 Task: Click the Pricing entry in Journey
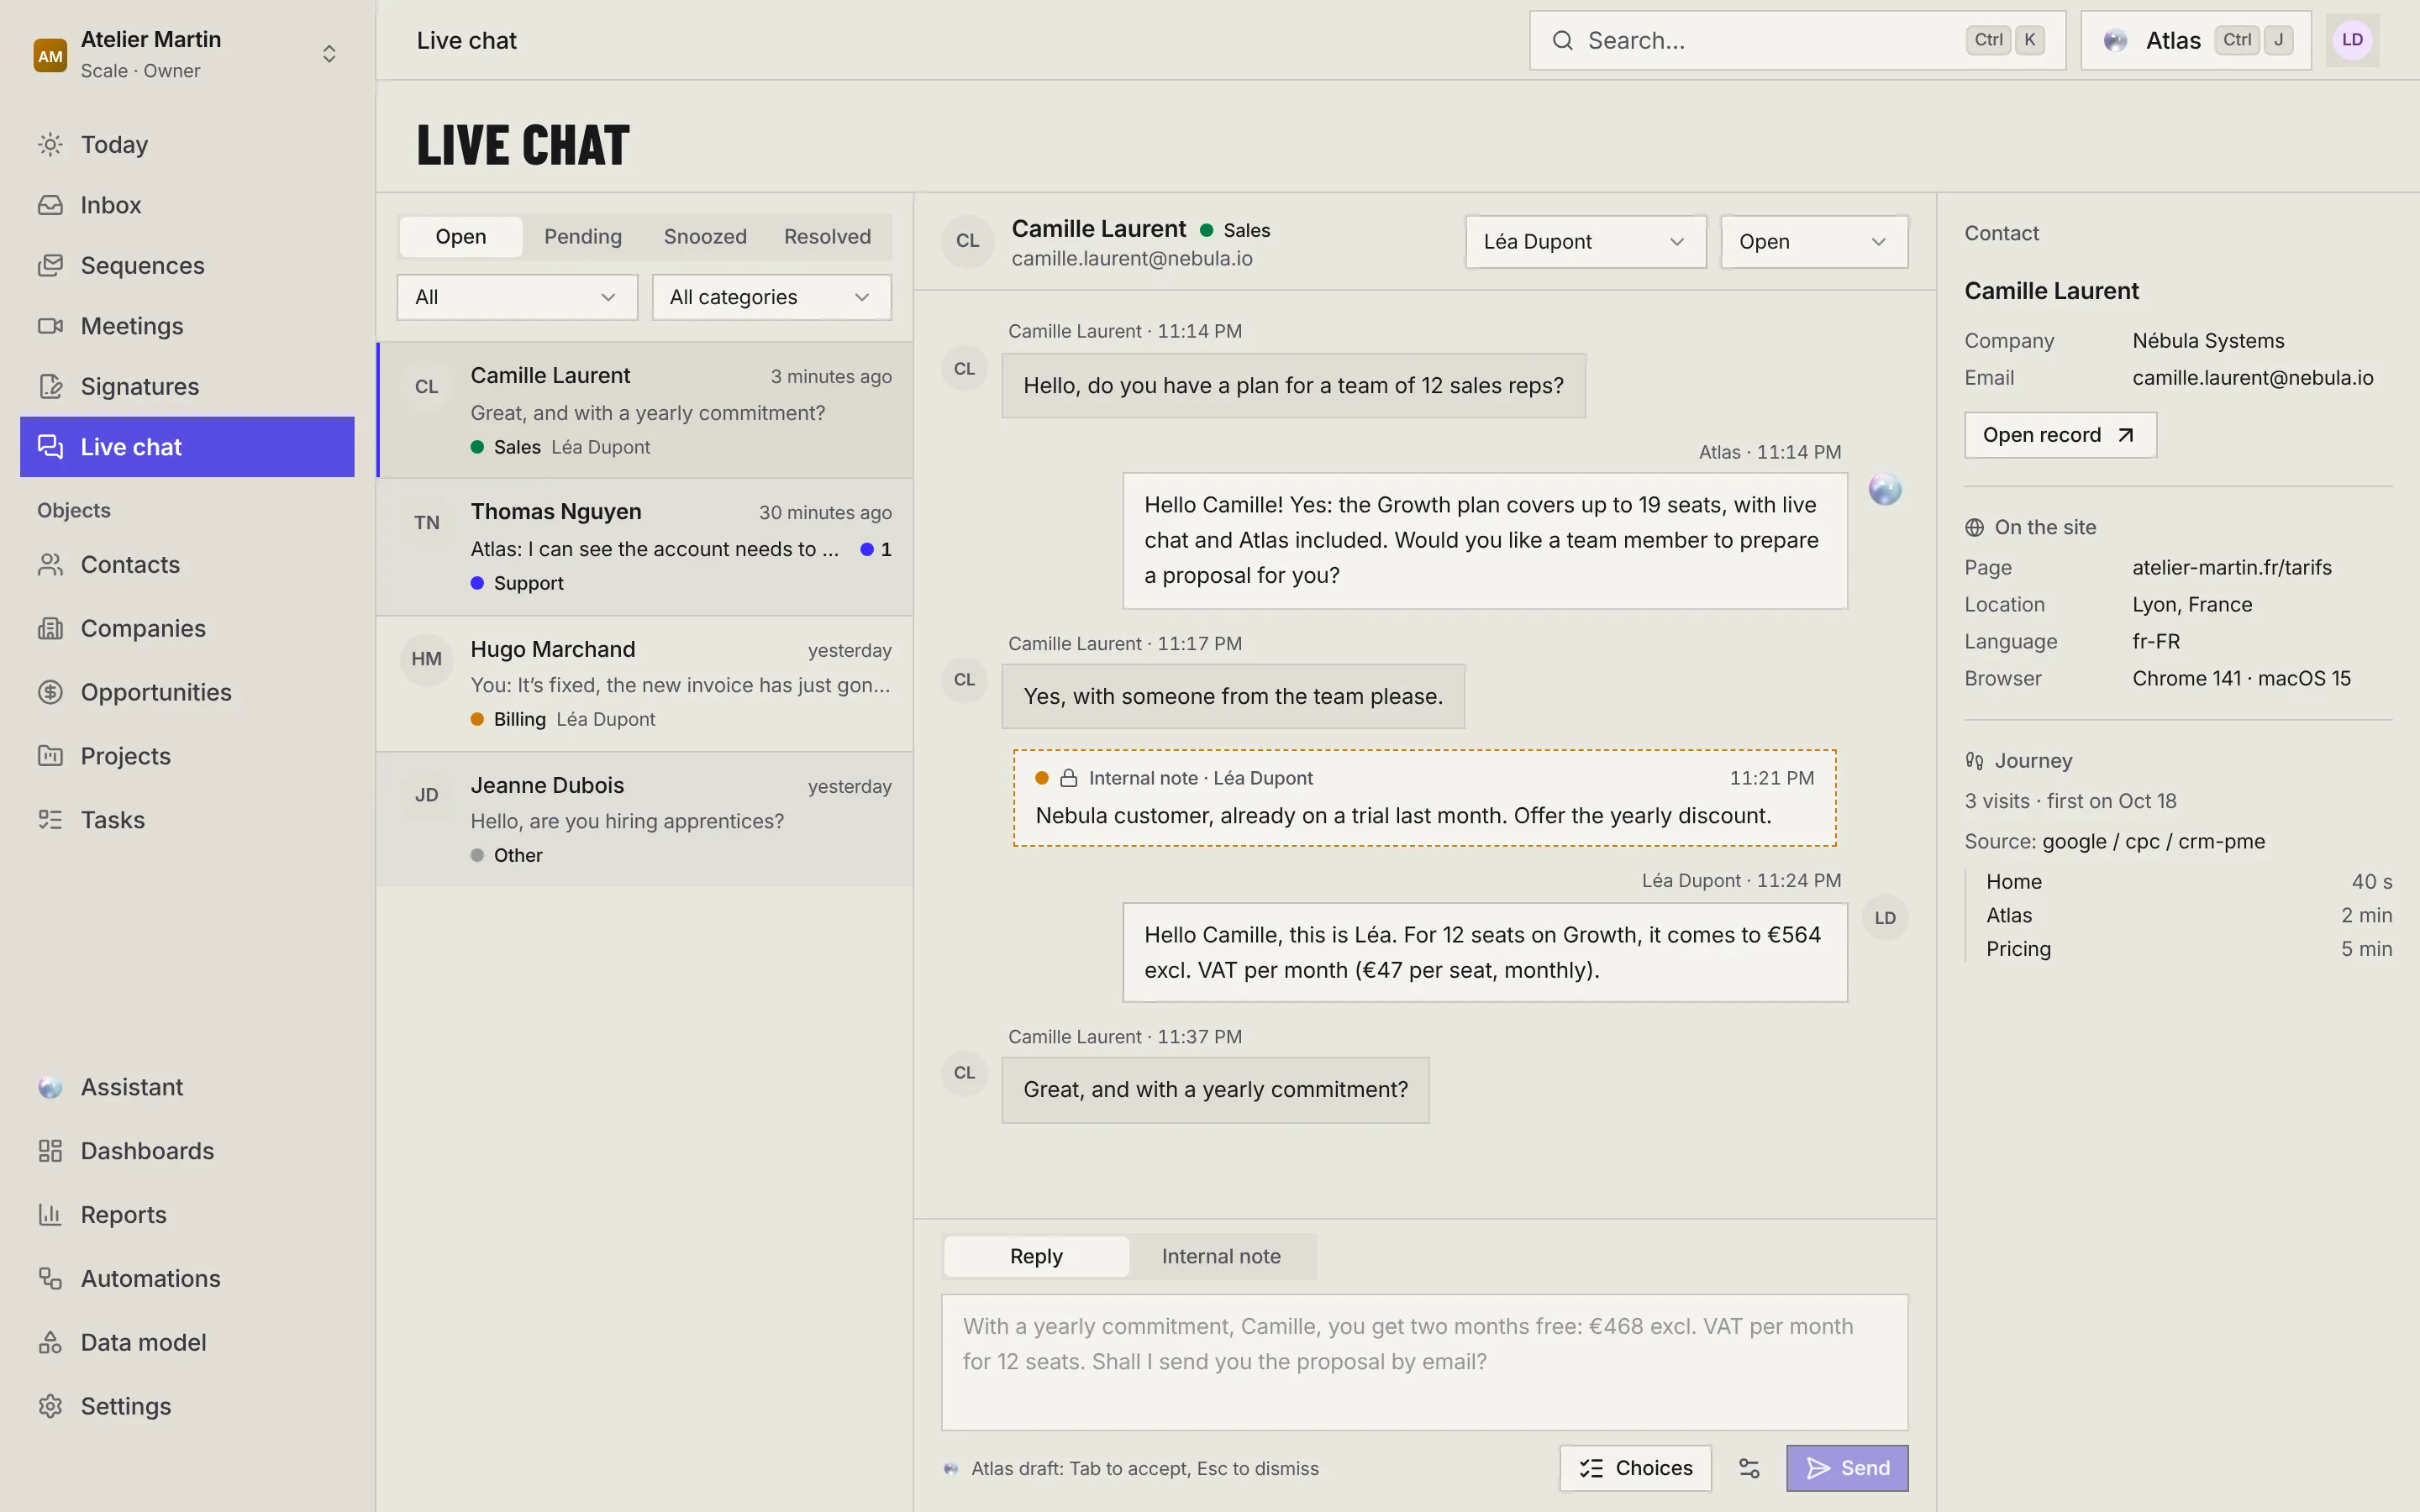[x=2188, y=949]
